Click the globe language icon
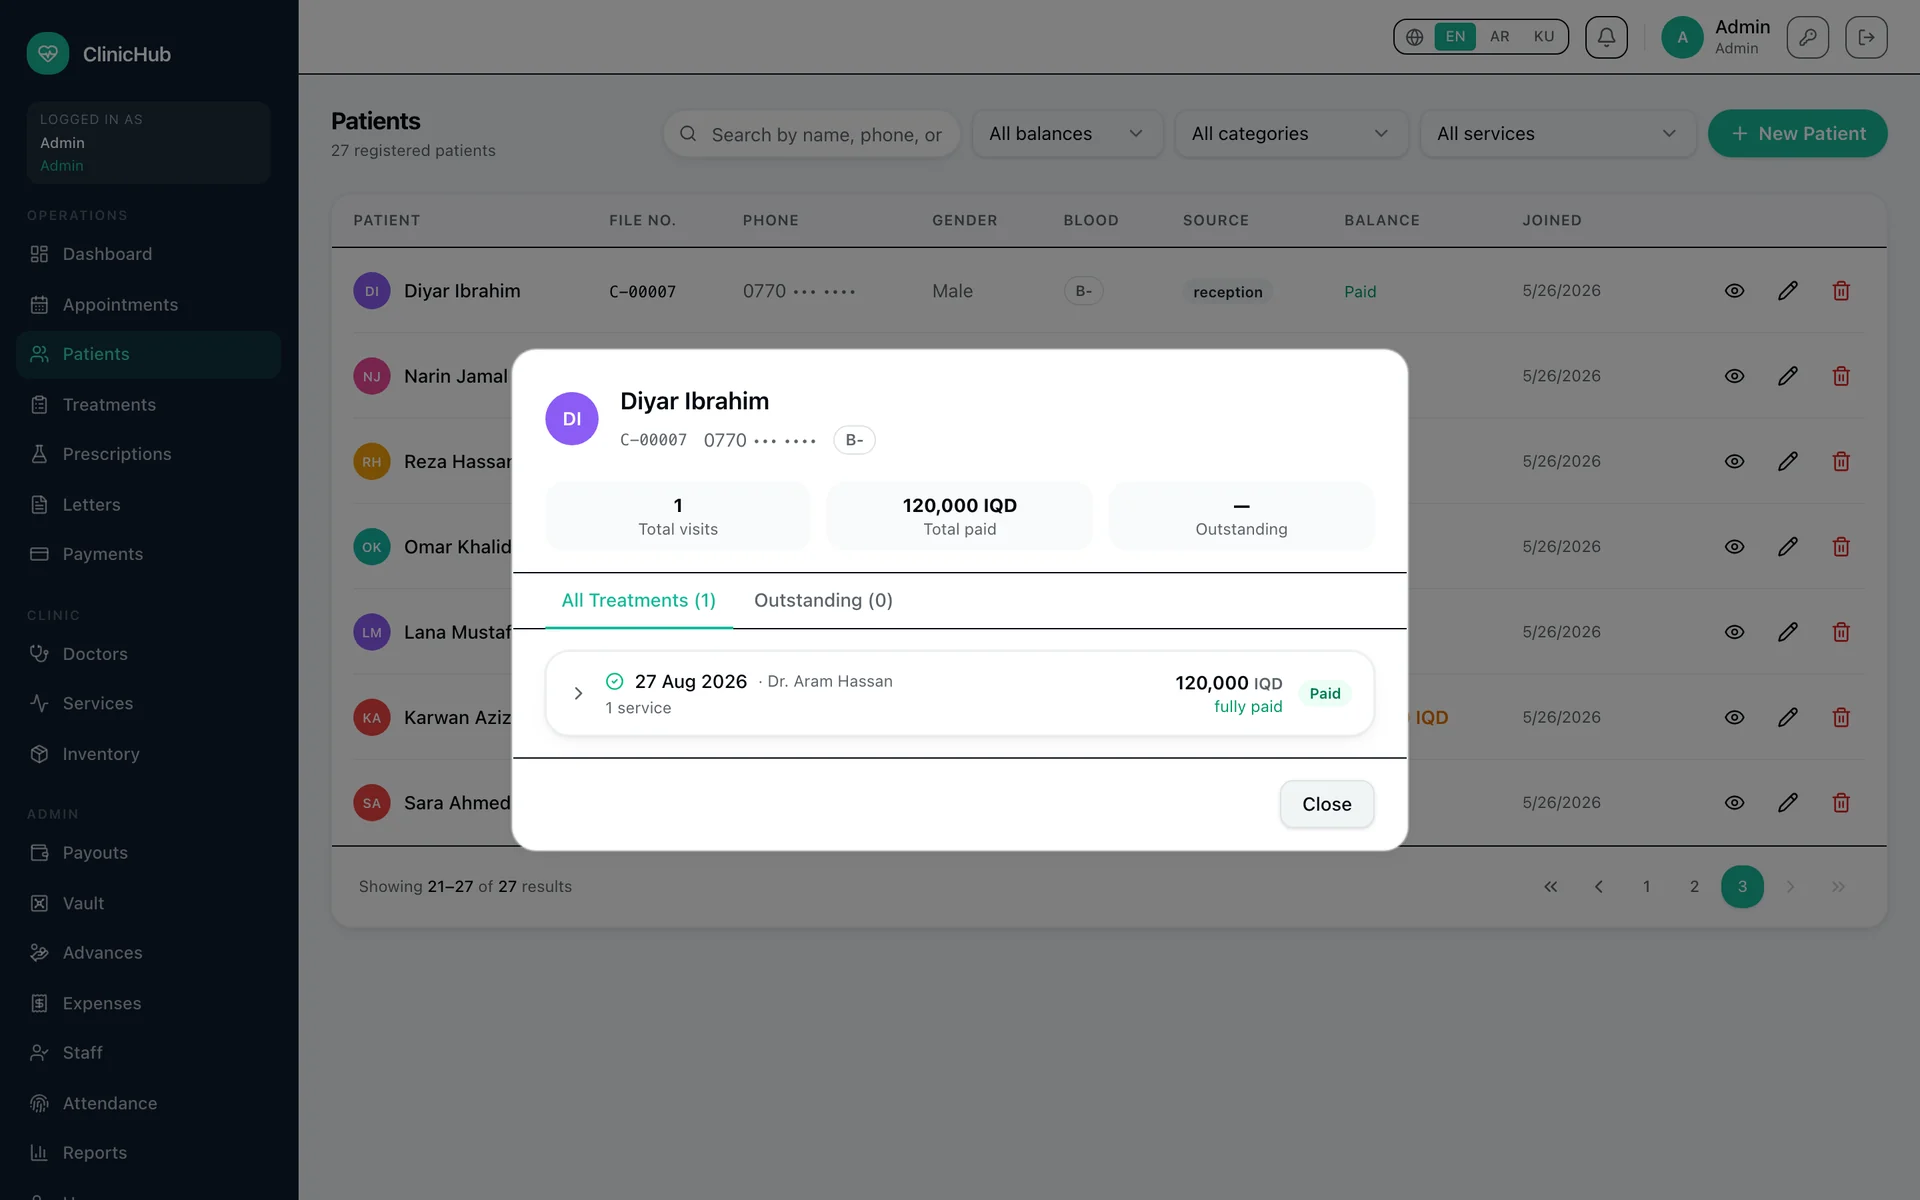The image size is (1920, 1200). [1414, 37]
